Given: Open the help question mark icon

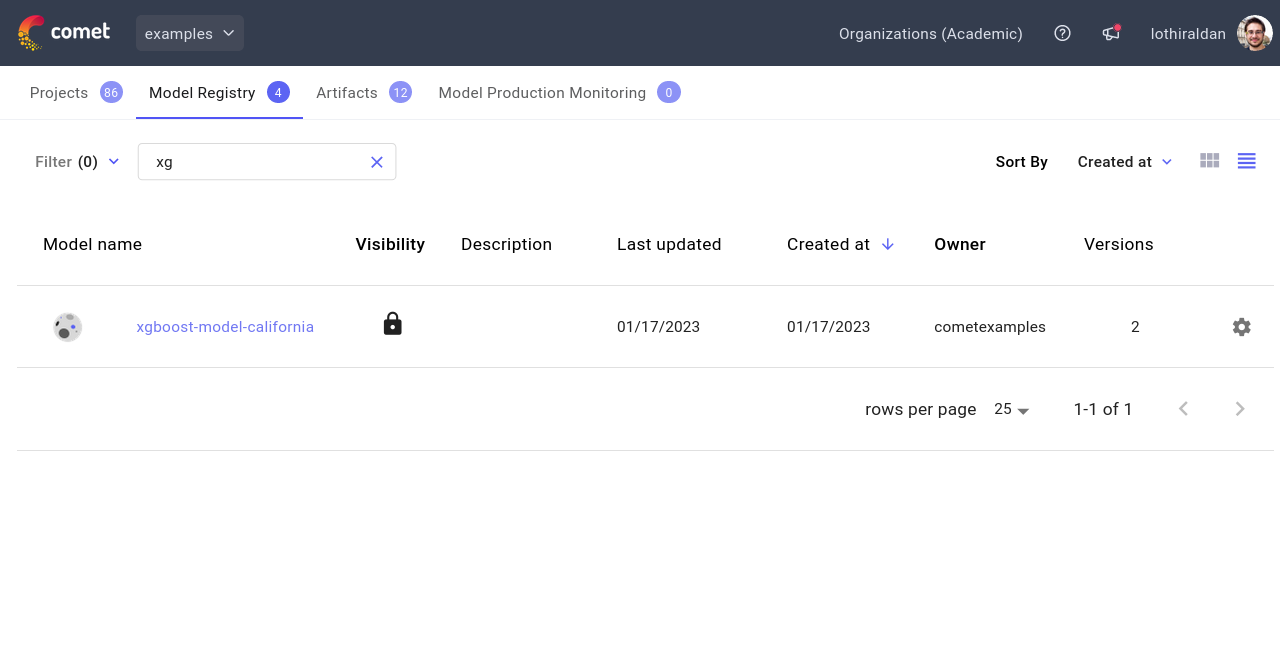Looking at the screenshot, I should (x=1062, y=33).
